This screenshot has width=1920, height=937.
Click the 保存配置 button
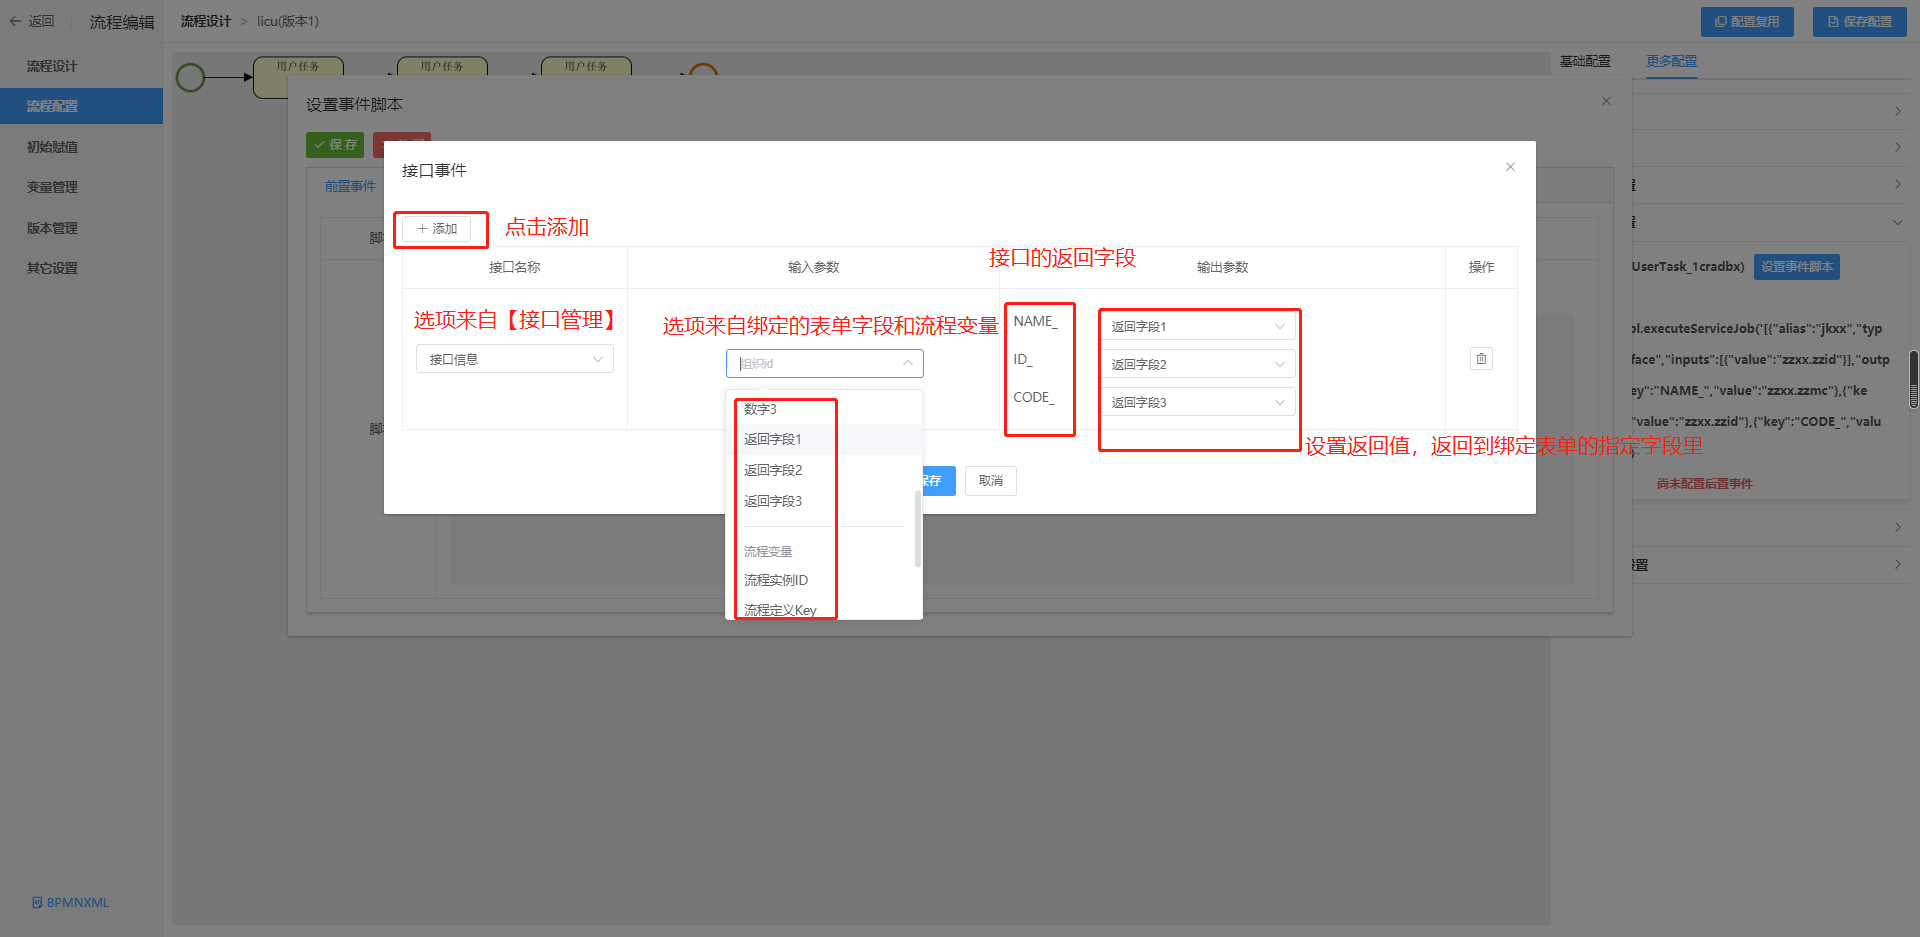(1859, 21)
